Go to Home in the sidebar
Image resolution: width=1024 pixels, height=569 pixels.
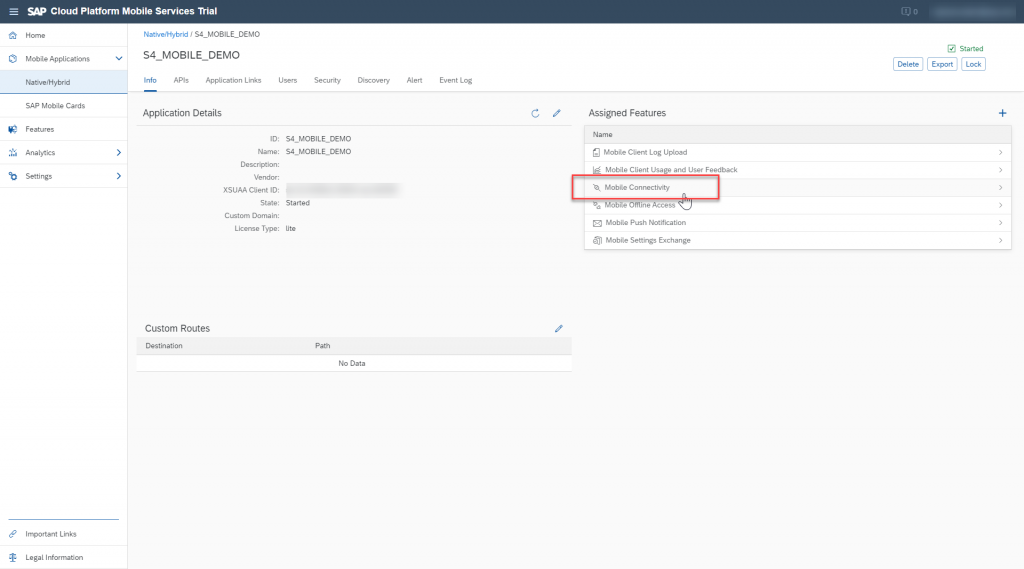(63, 35)
